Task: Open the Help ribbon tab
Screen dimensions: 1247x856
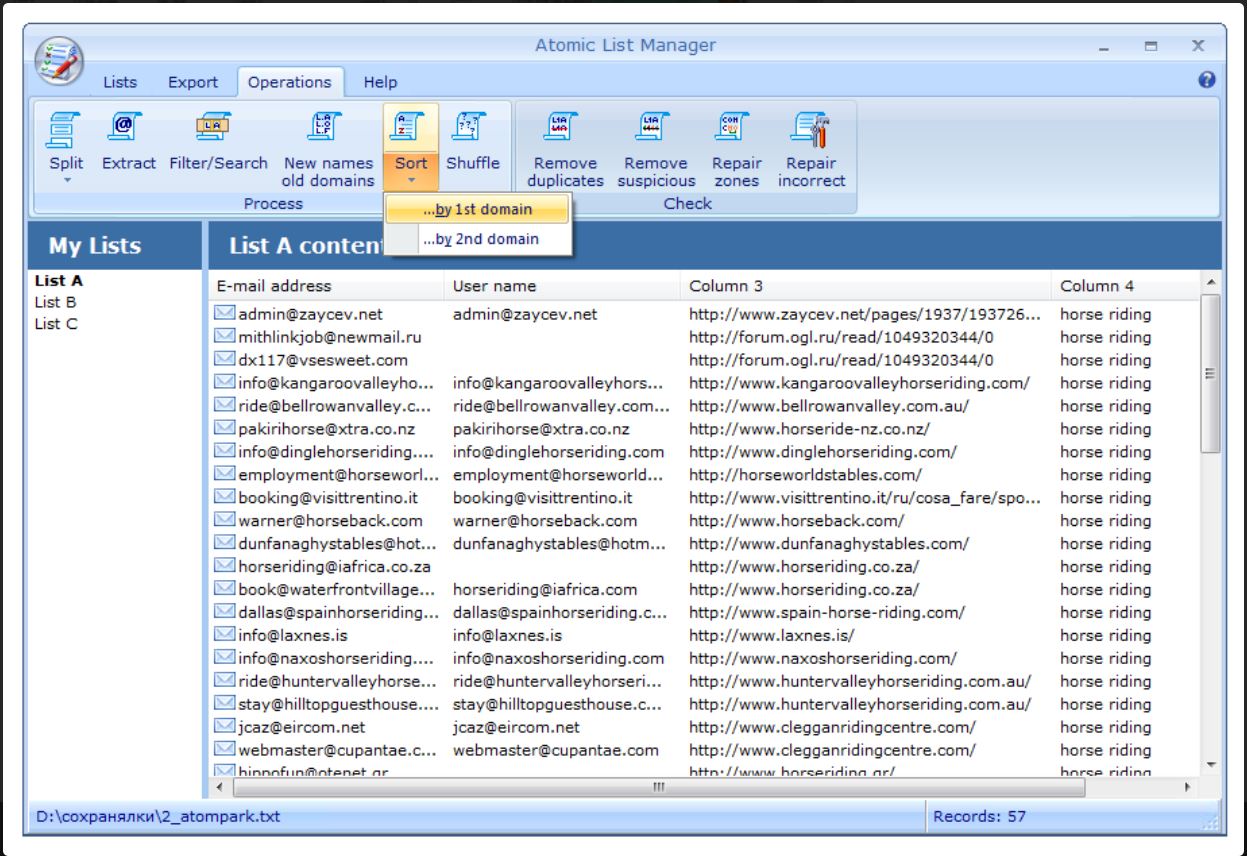Action: pos(380,83)
